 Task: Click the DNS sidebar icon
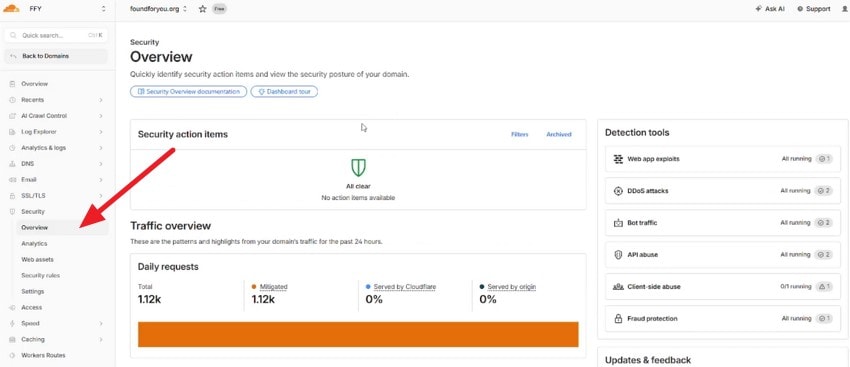[x=12, y=164]
